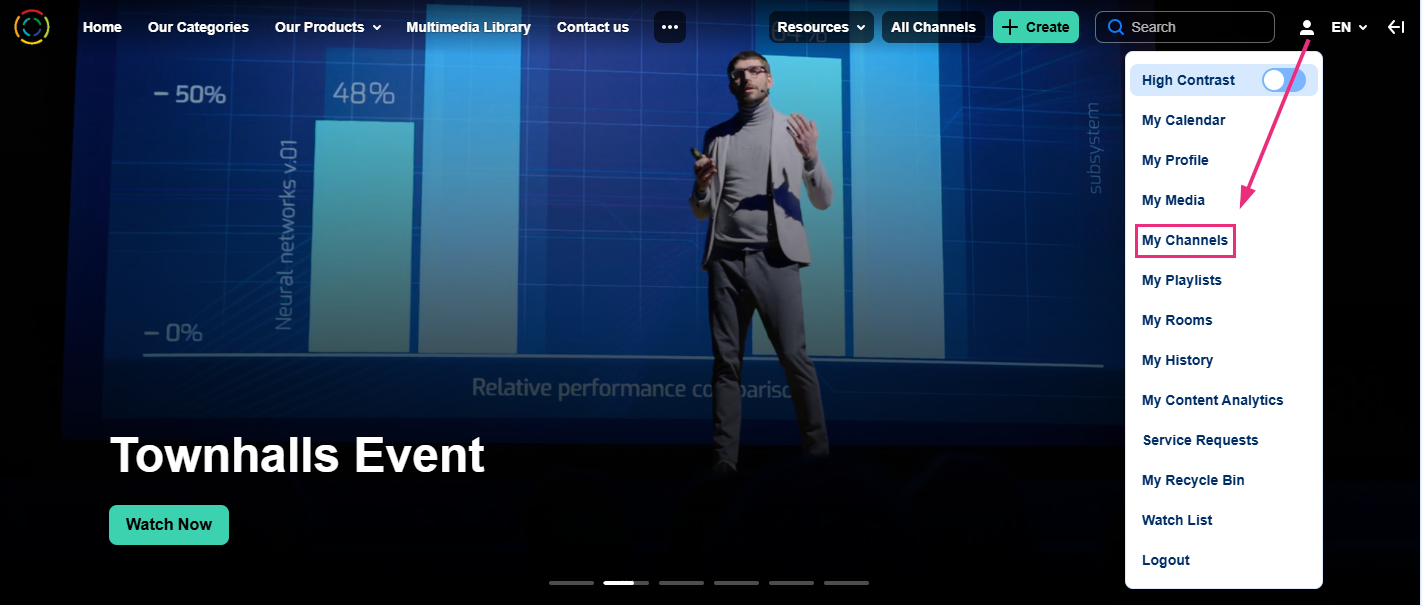Select the second carousel slide indicator
This screenshot has height=606, width=1422.
pyautogui.click(x=626, y=583)
